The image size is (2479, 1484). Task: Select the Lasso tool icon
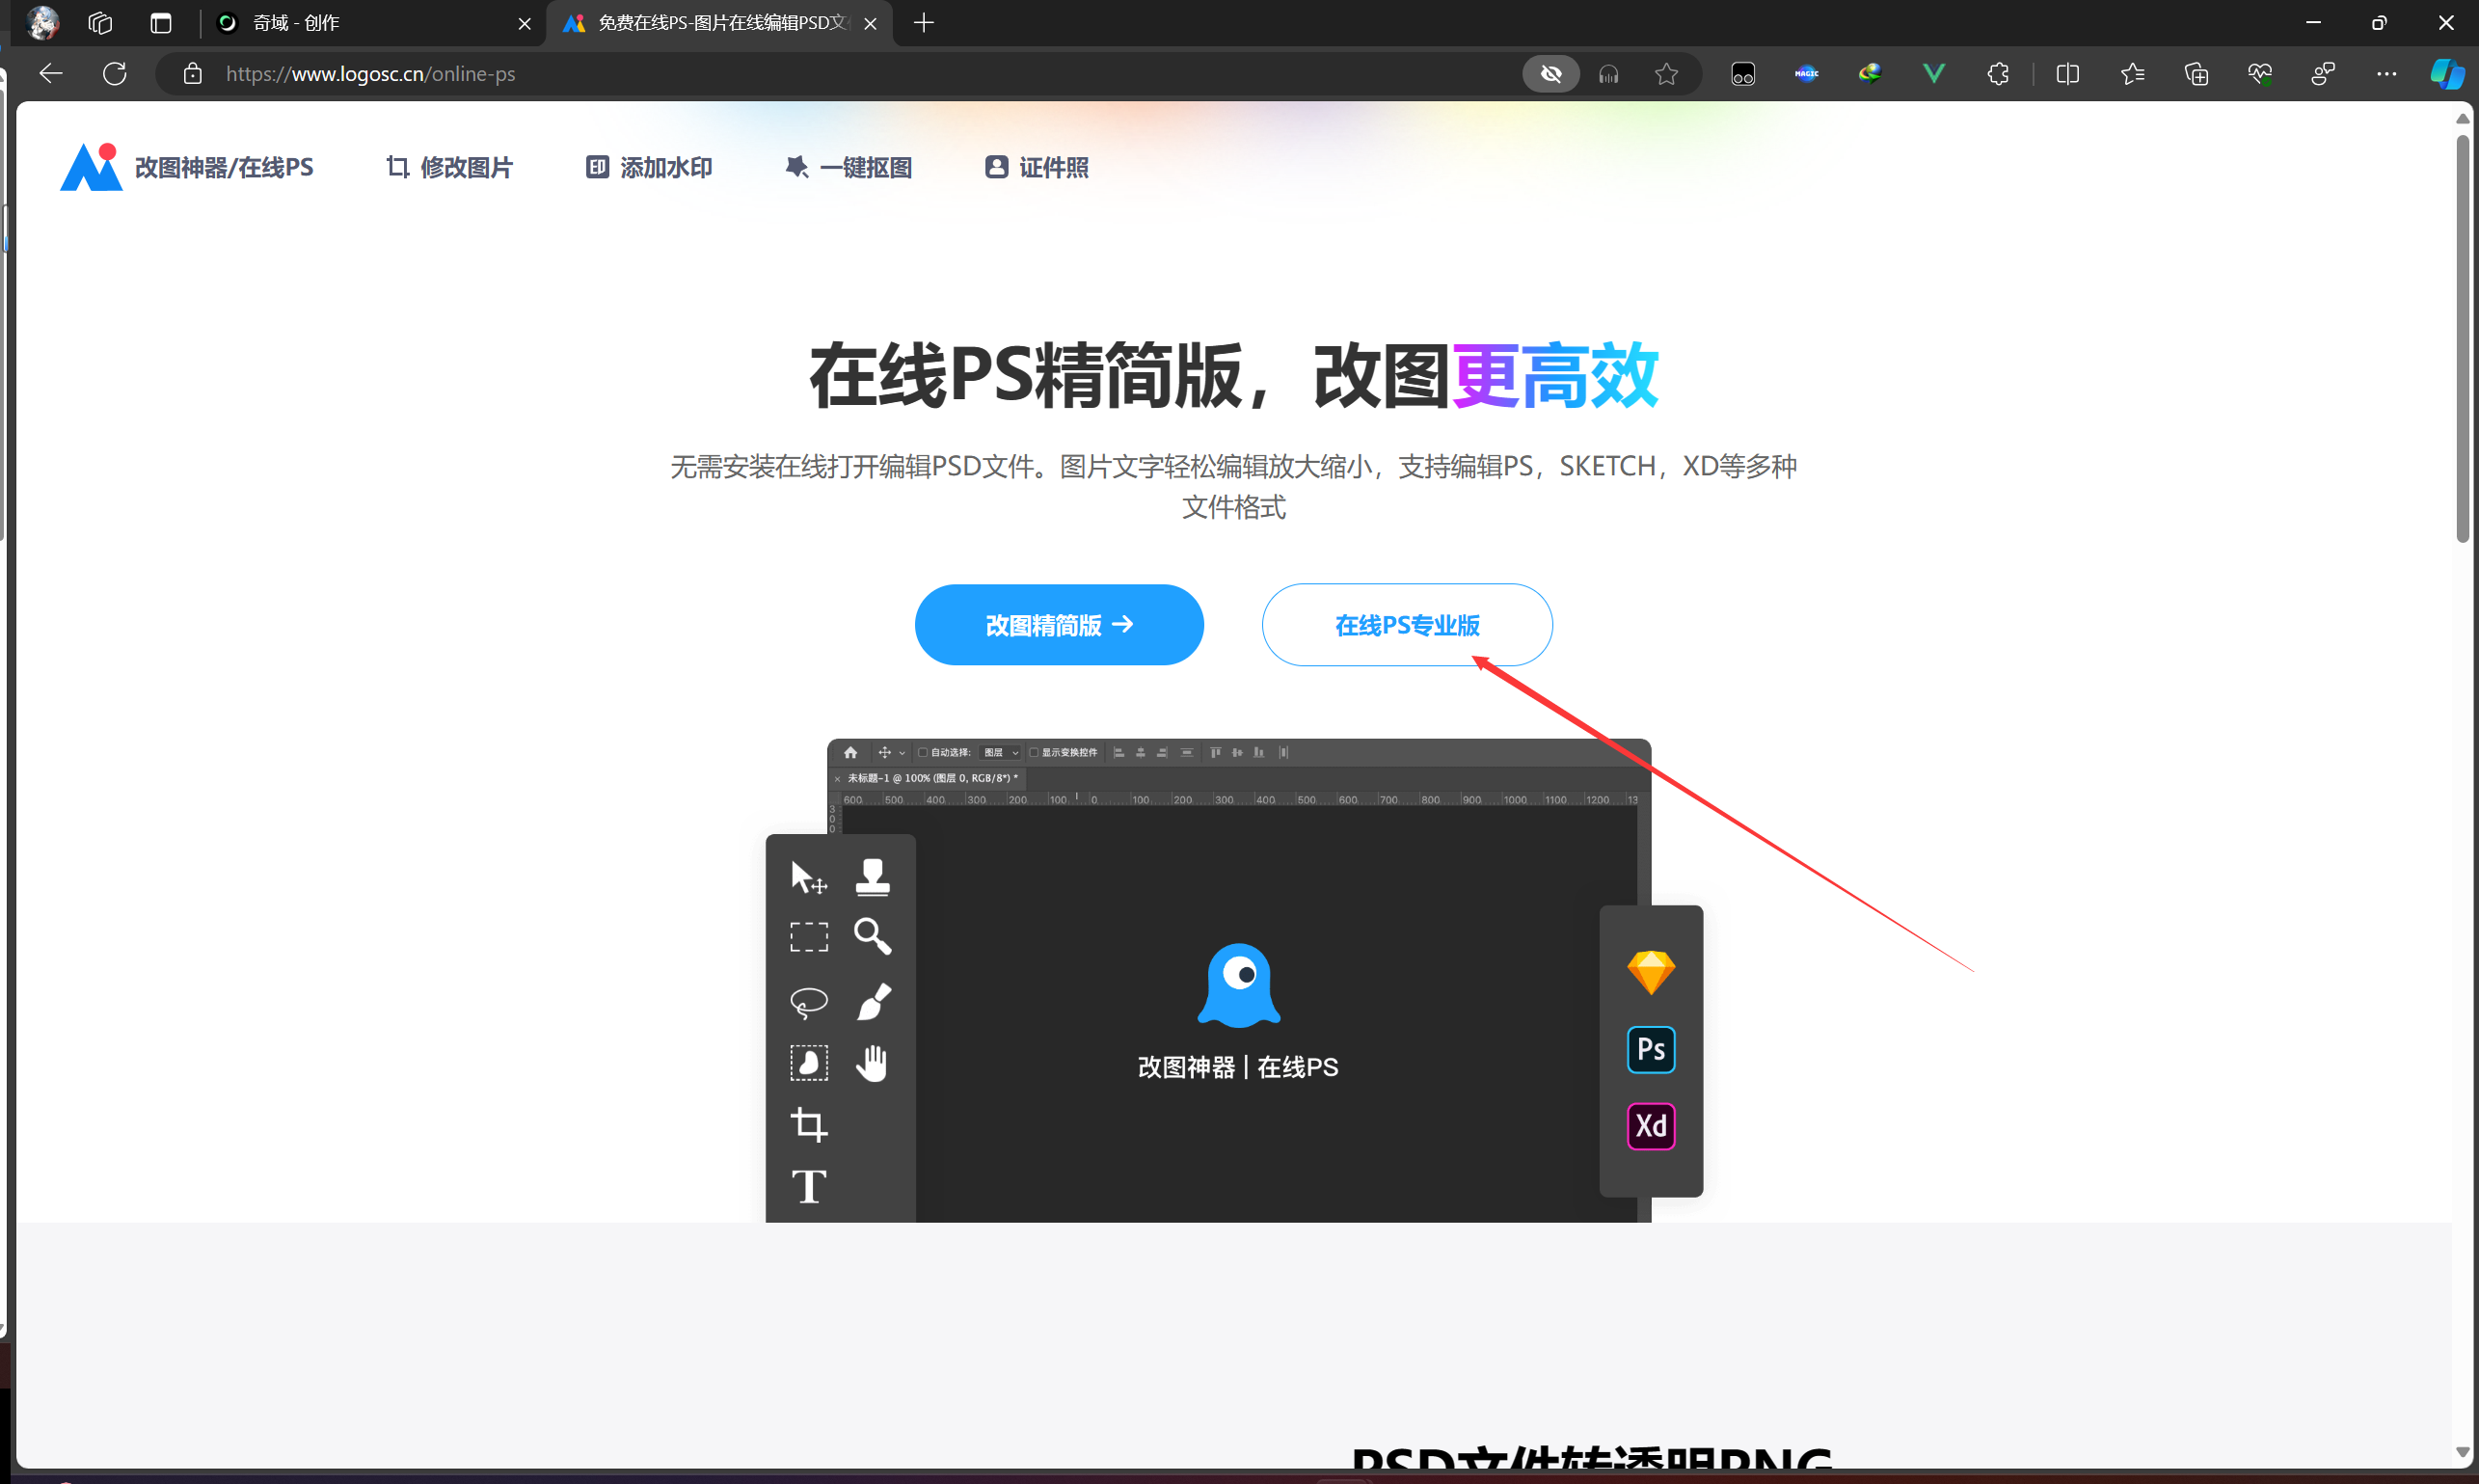tap(808, 1001)
